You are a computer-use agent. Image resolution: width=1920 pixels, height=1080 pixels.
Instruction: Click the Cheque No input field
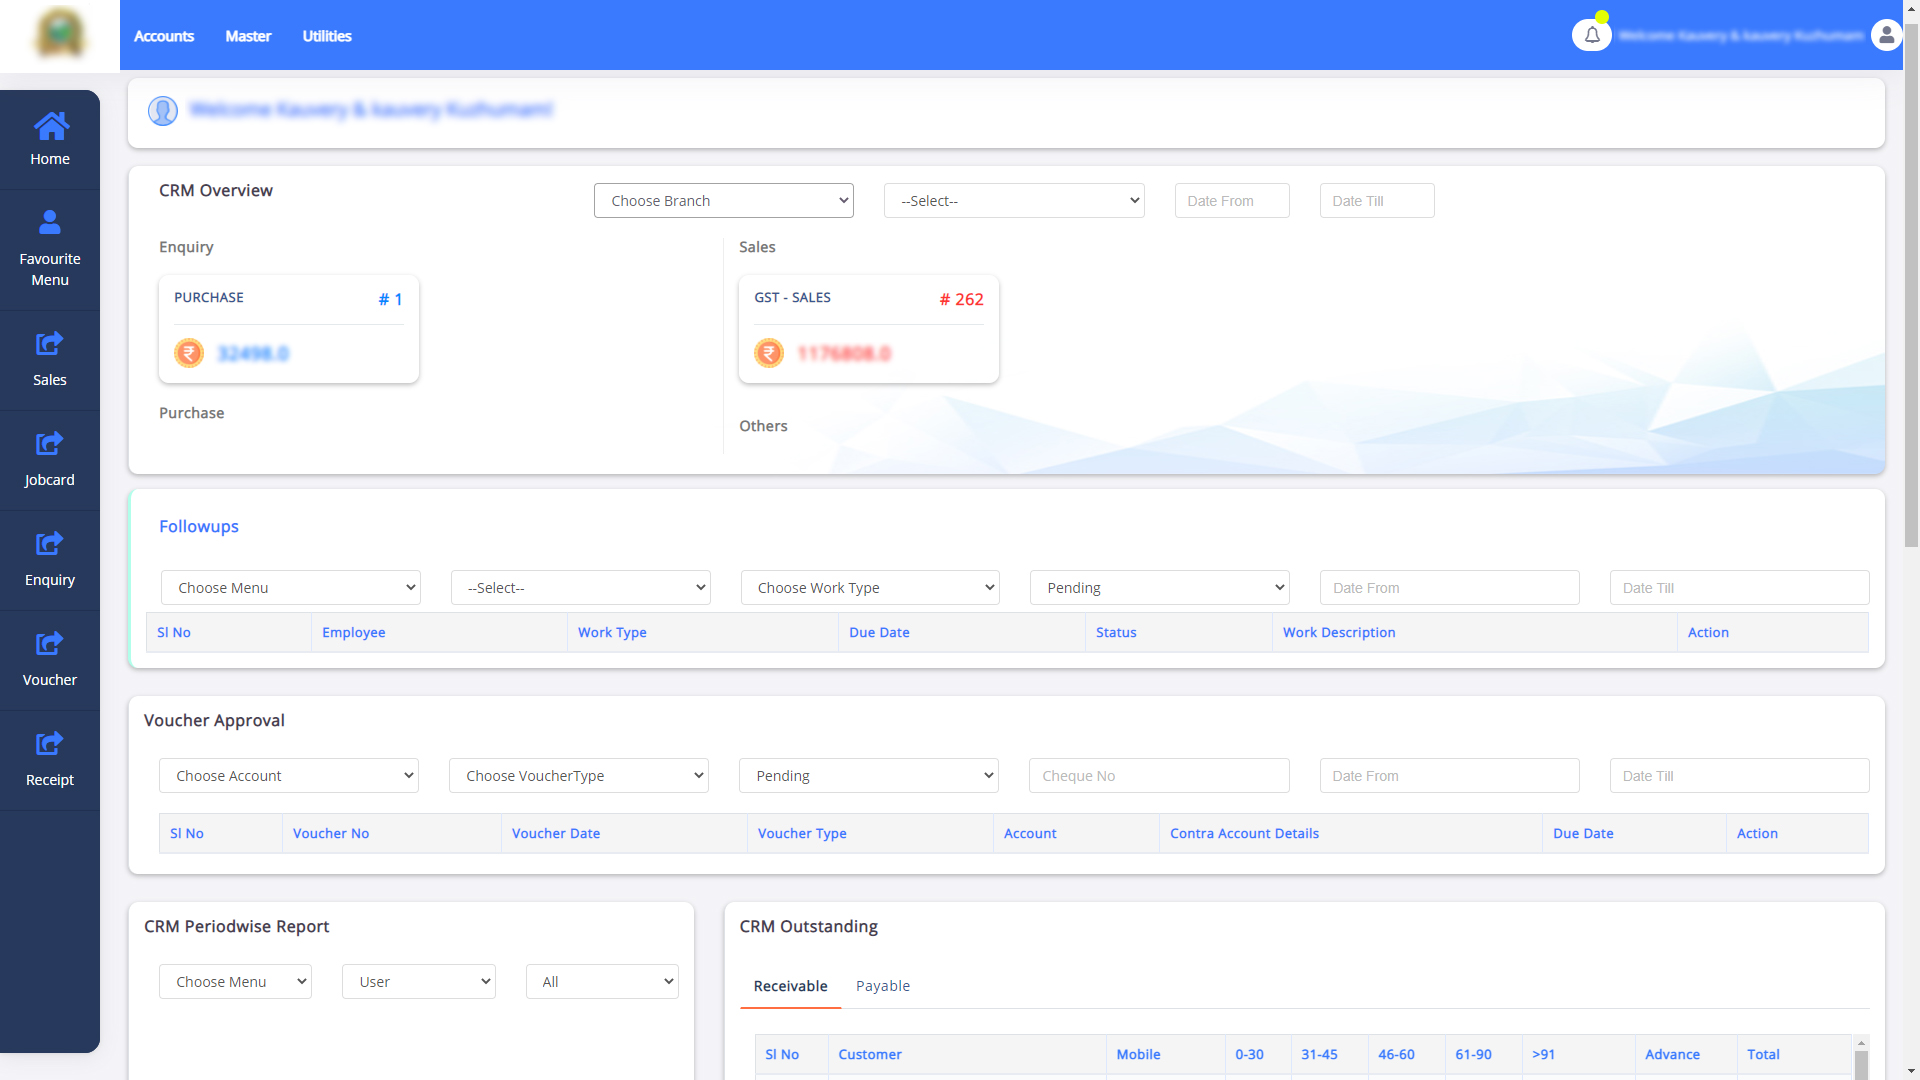pos(1158,776)
